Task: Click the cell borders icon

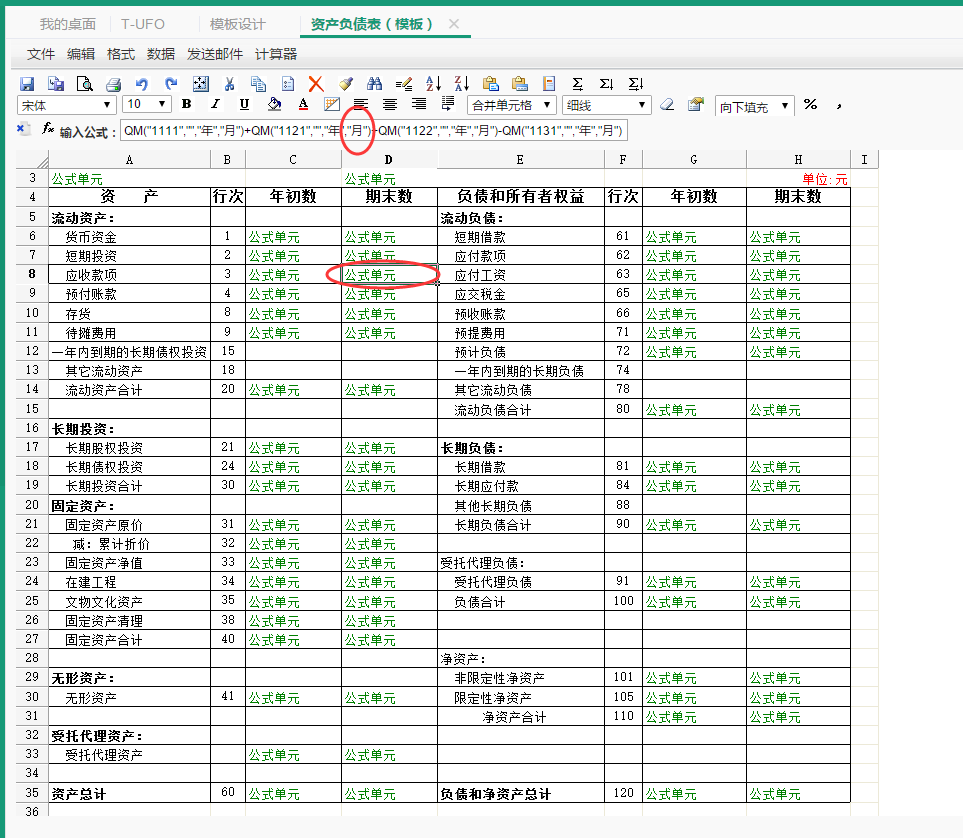Action: (x=332, y=104)
